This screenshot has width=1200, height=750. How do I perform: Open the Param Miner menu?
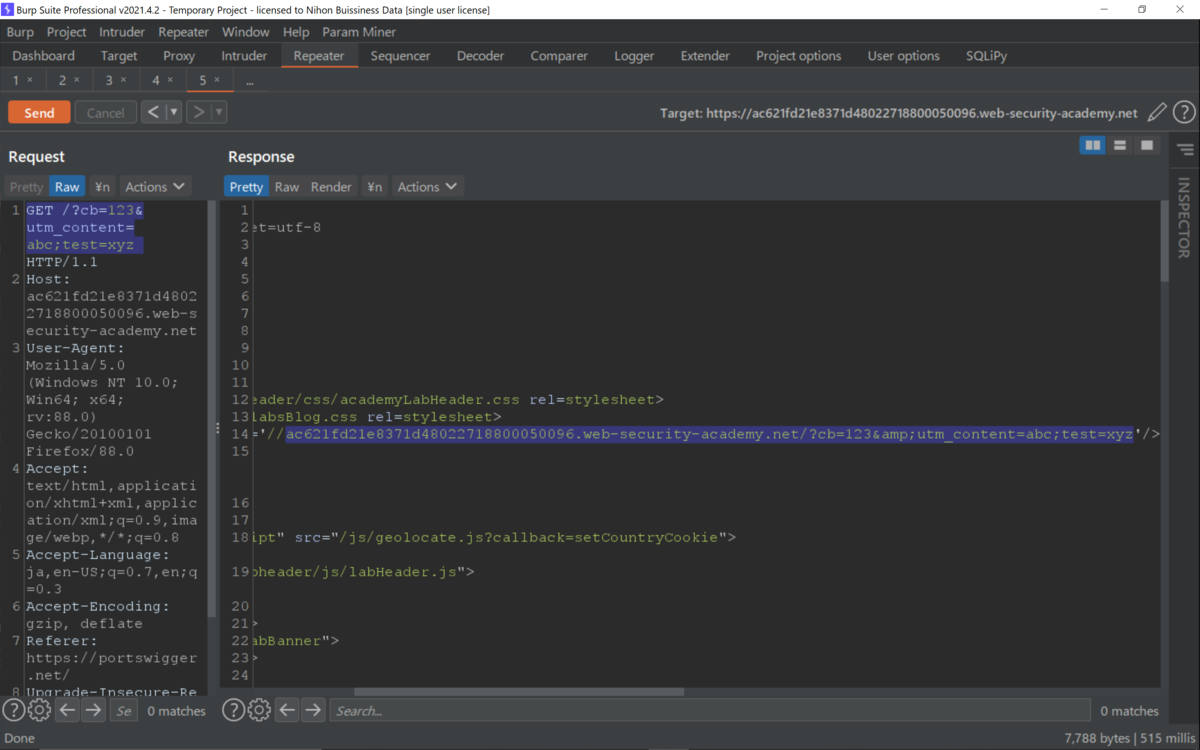tap(359, 32)
